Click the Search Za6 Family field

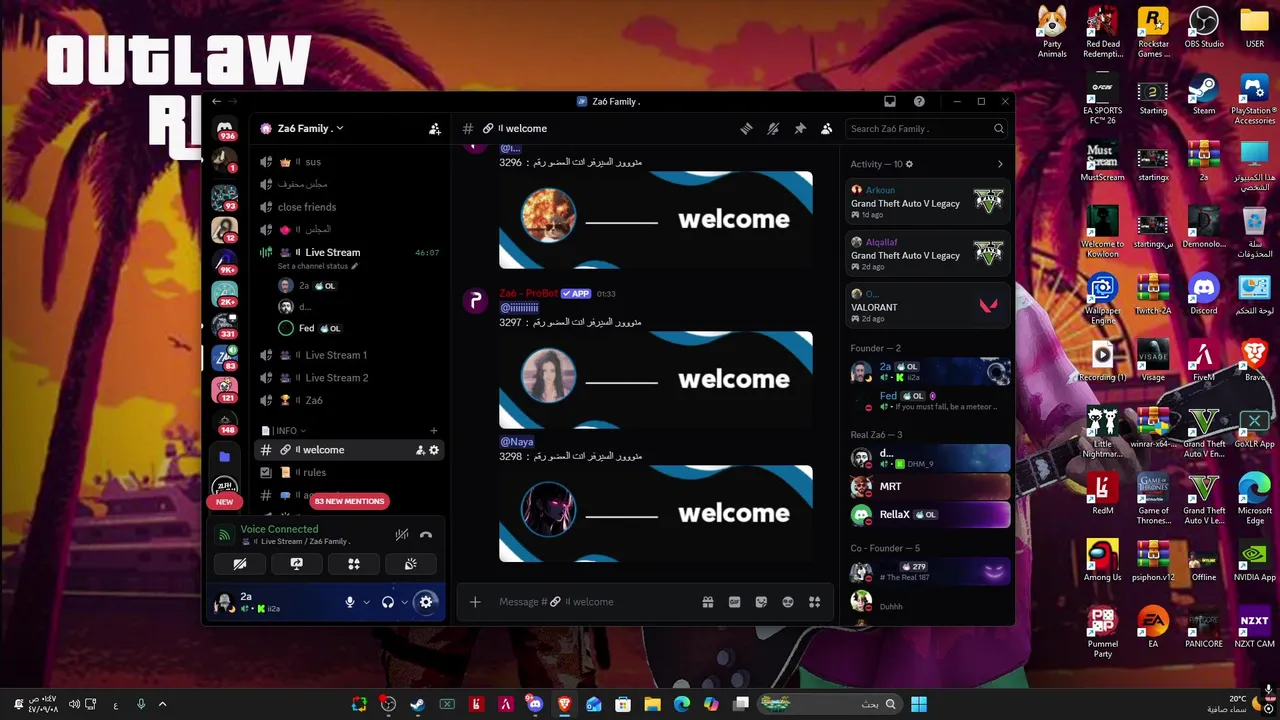(926, 128)
